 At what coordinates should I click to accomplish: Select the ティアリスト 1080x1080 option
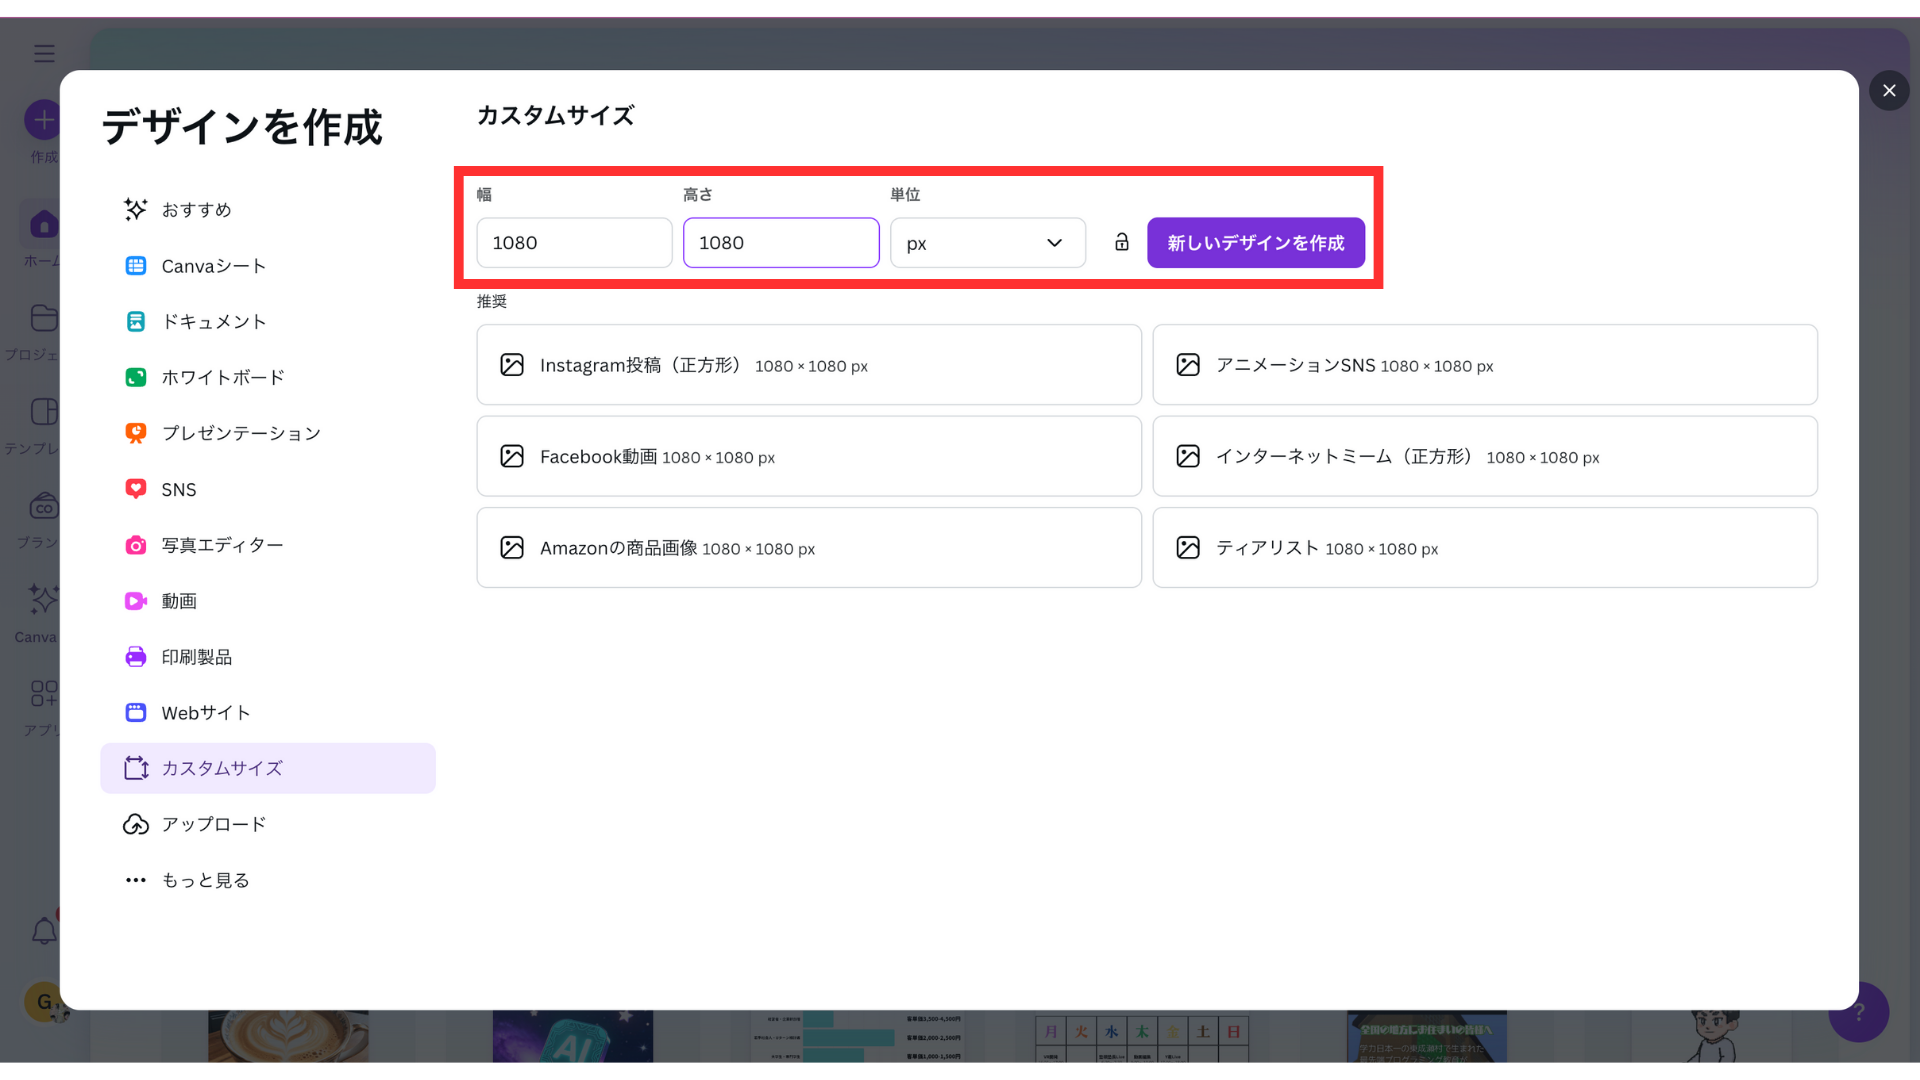click(1485, 547)
